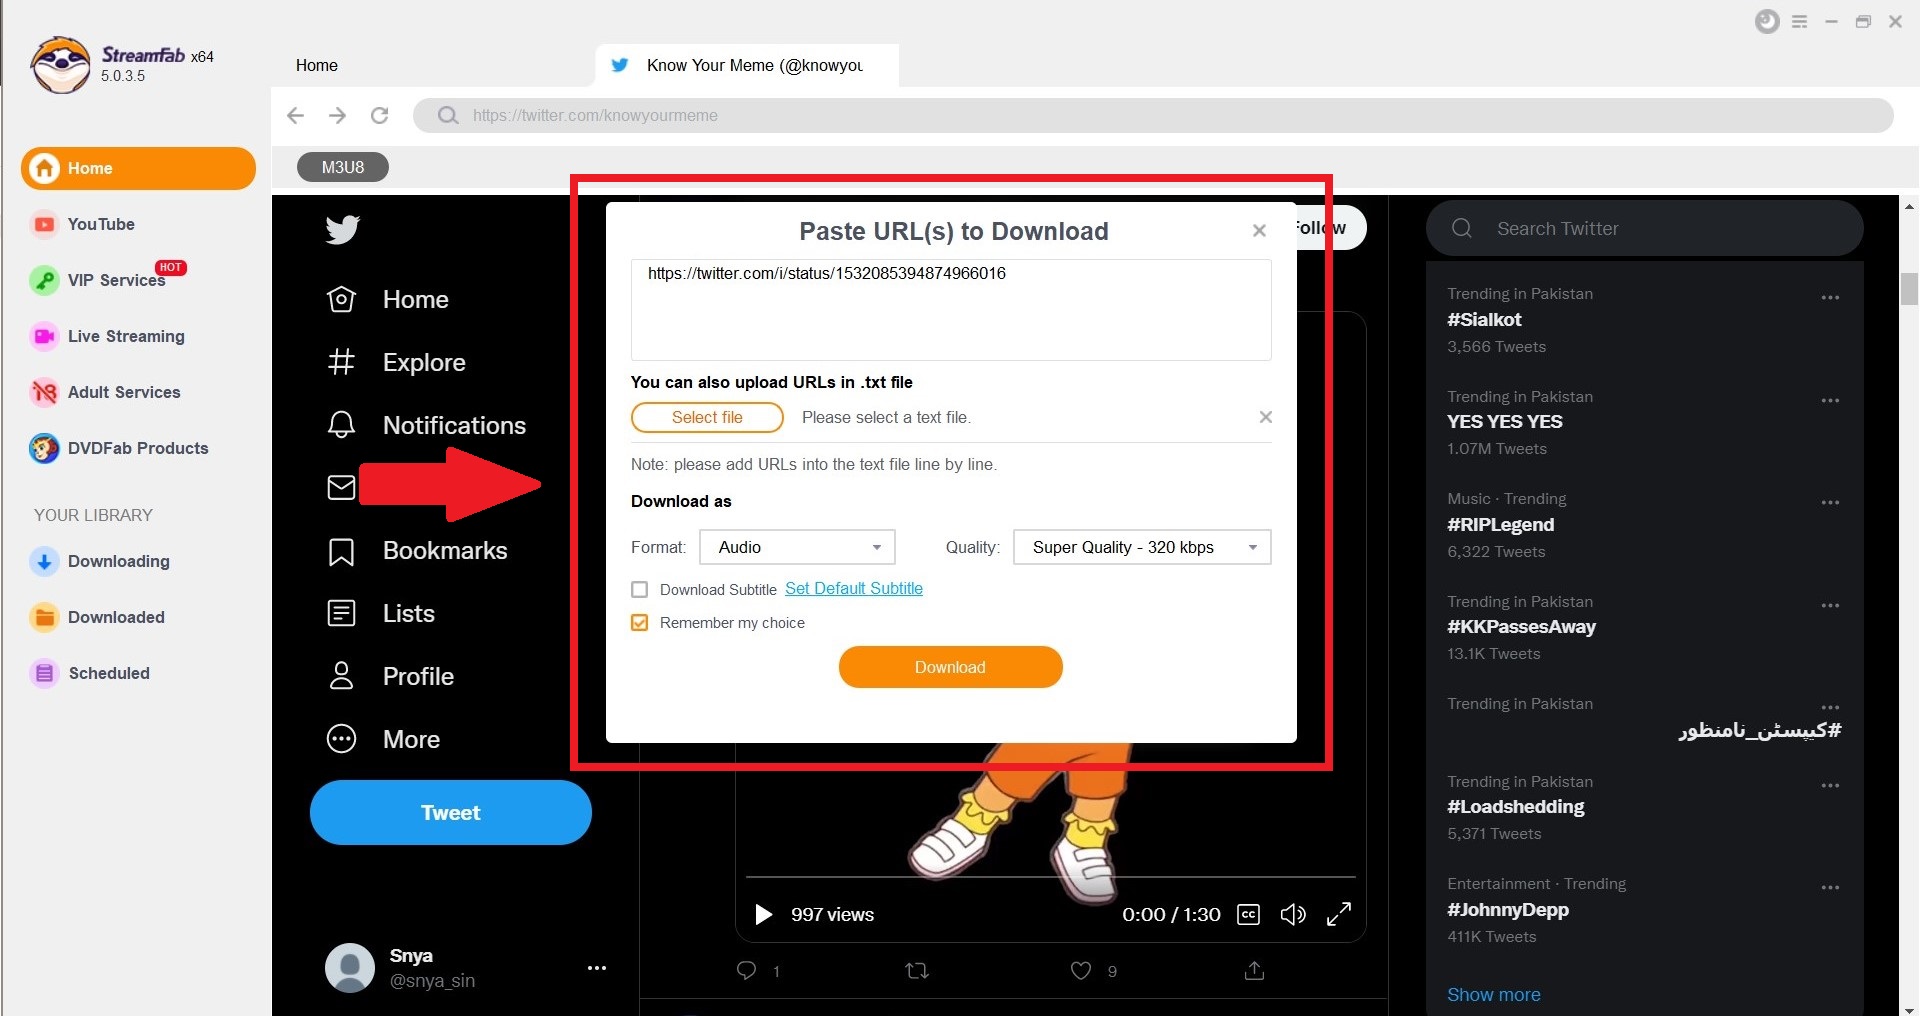Screen dimensions: 1920x1016
Task: Open the #Sialkot trending topic
Action: click(x=1484, y=320)
